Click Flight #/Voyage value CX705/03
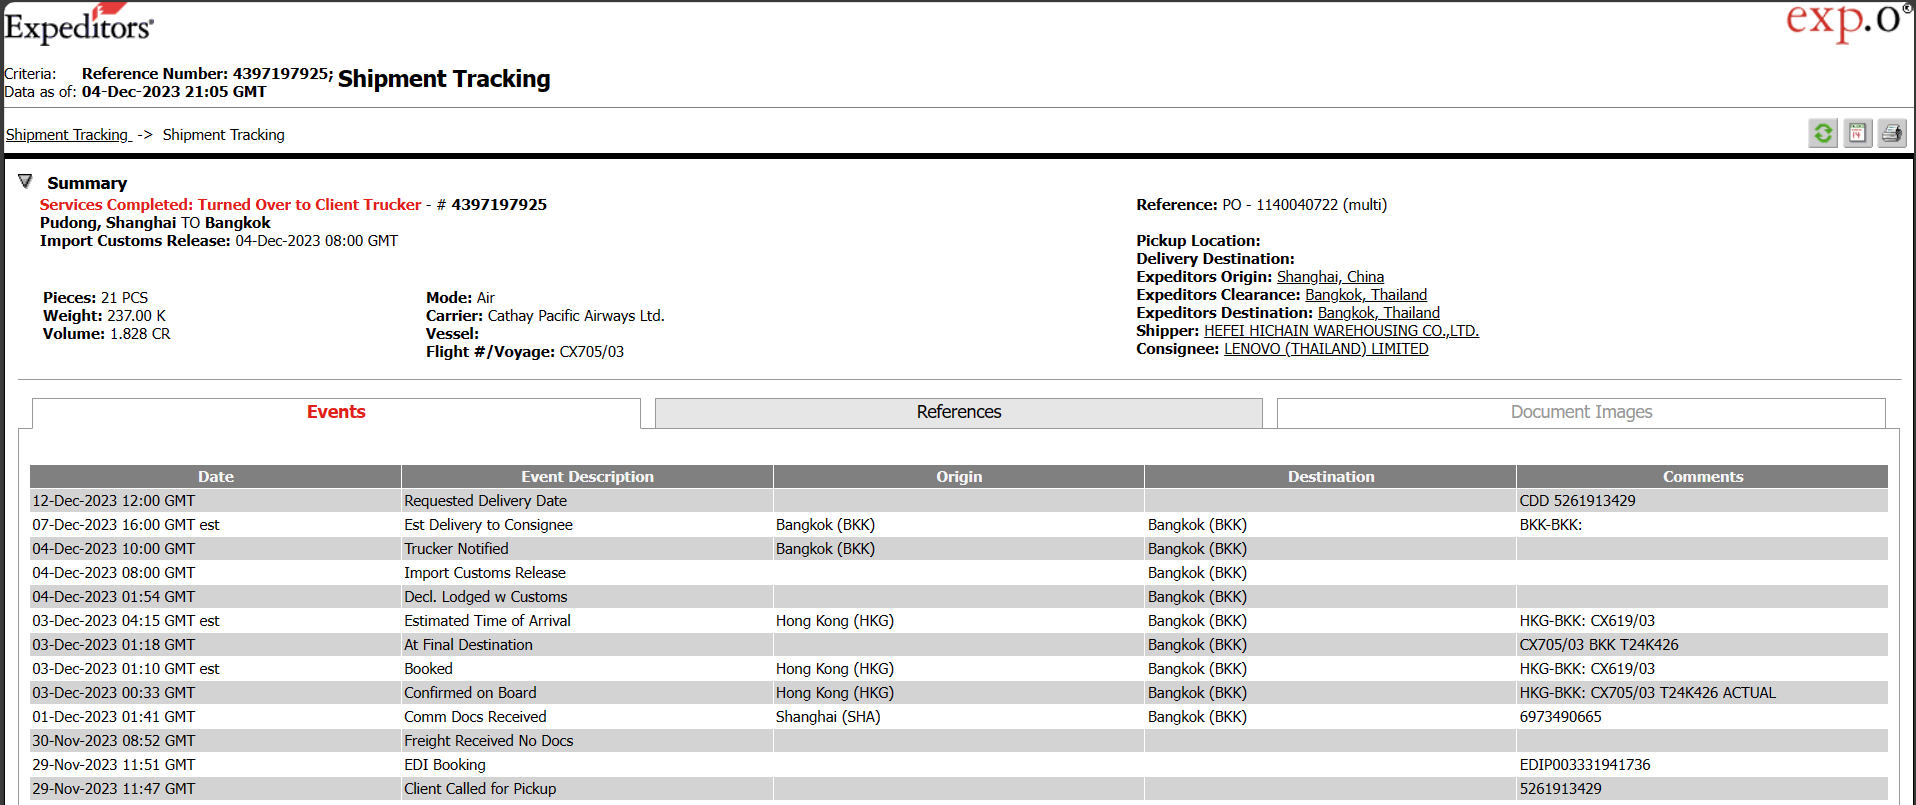 pos(591,352)
